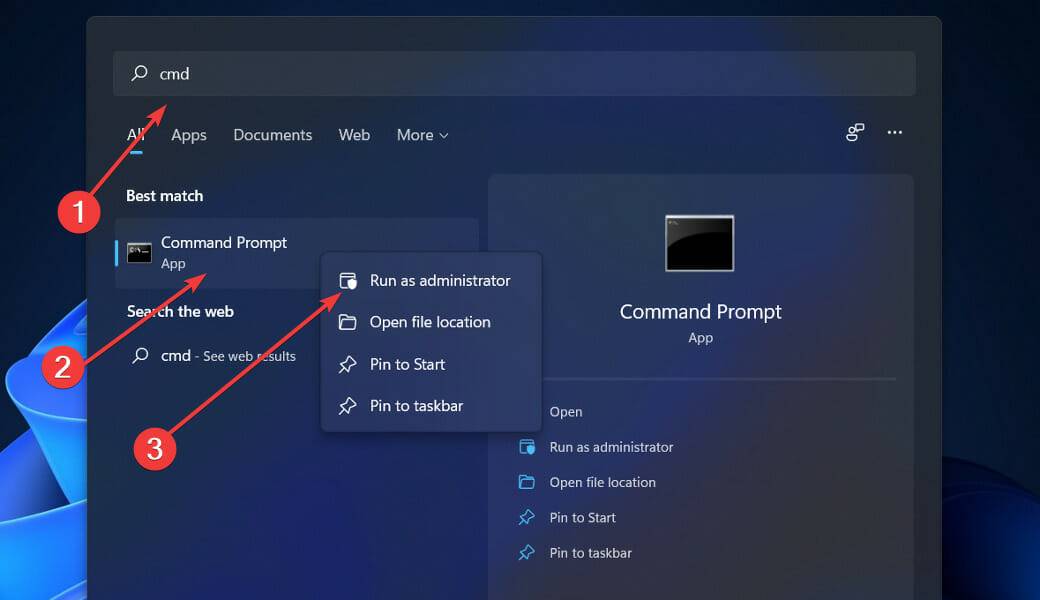Viewport: 1040px width, 600px height.
Task: Click Open in the preview panel
Action: (x=565, y=411)
